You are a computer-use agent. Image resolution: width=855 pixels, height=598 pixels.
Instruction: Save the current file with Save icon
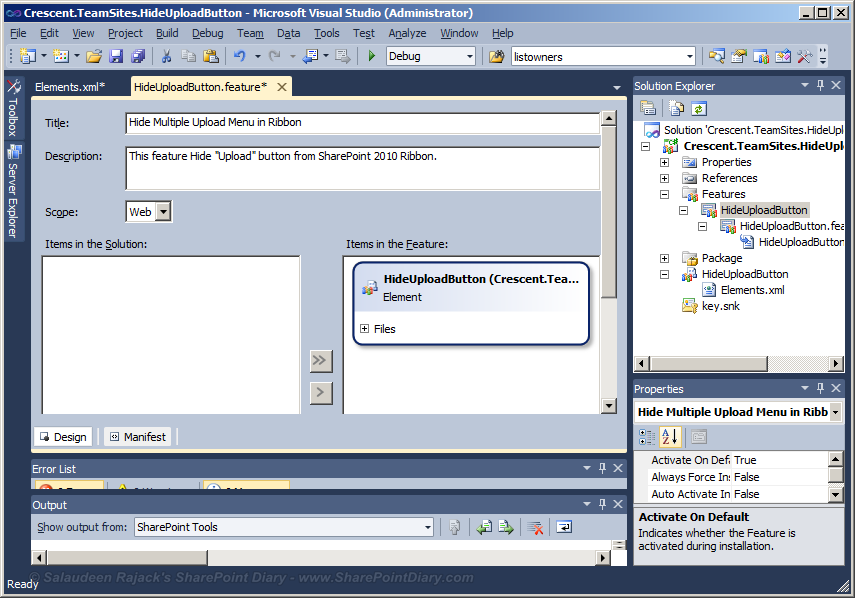coord(116,56)
